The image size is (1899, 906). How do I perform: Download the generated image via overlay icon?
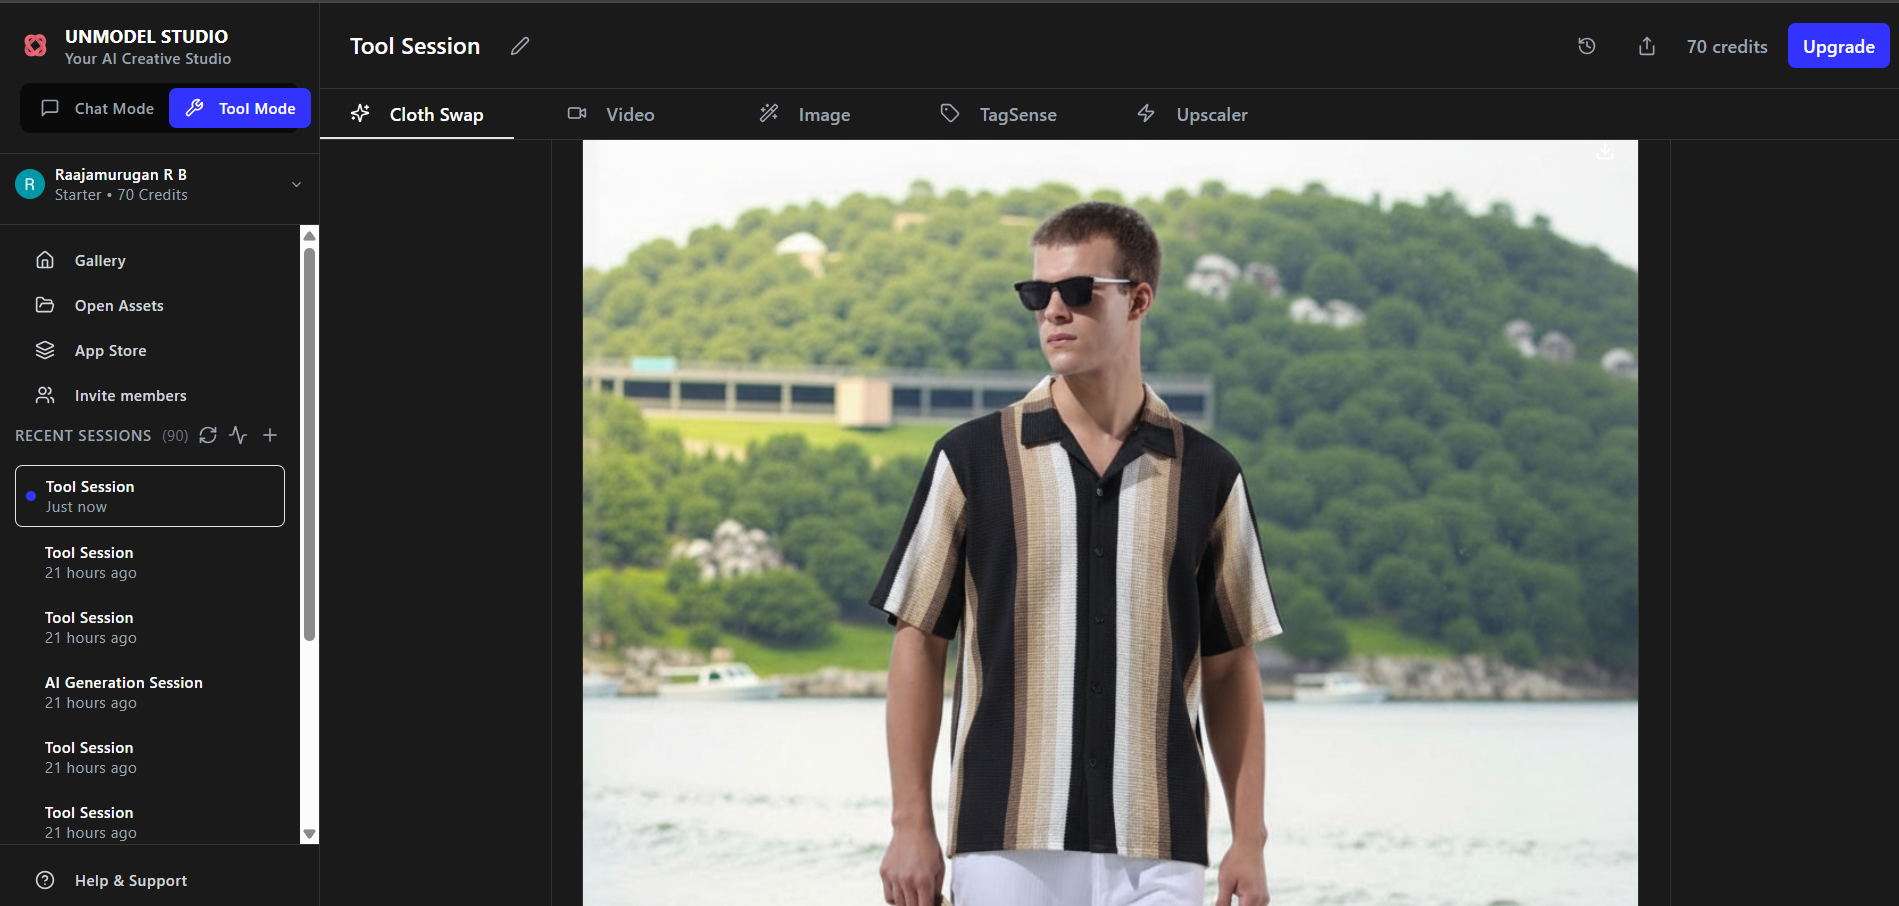click(1604, 150)
